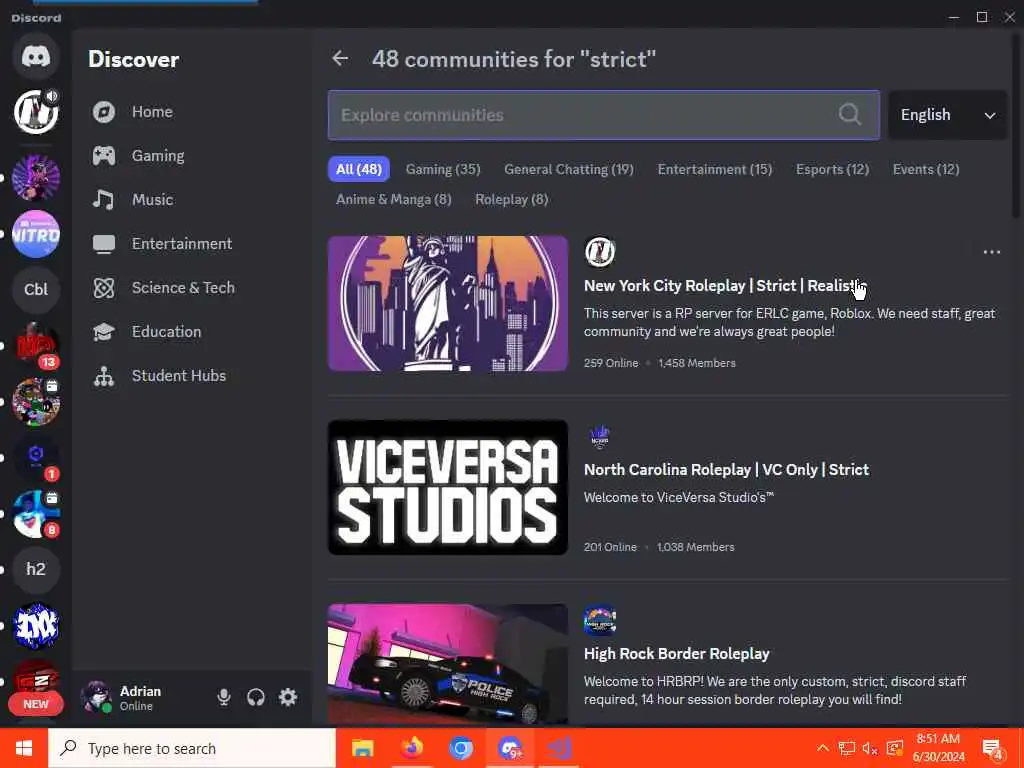
Task: Click the New York City Roleplay server avatar
Action: [600, 251]
